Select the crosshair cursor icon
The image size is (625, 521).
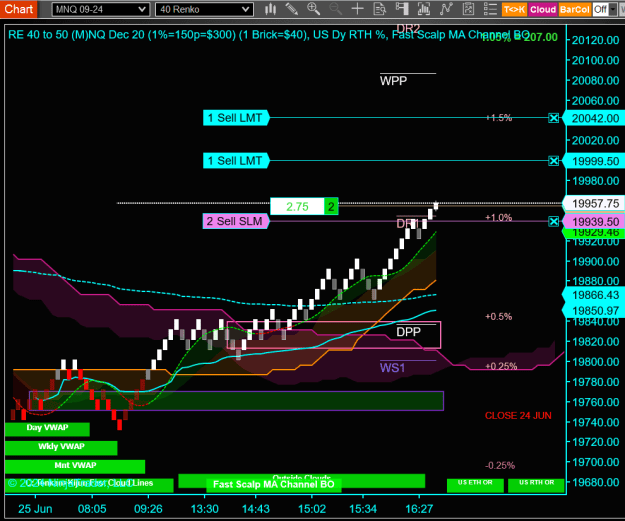[358, 9]
